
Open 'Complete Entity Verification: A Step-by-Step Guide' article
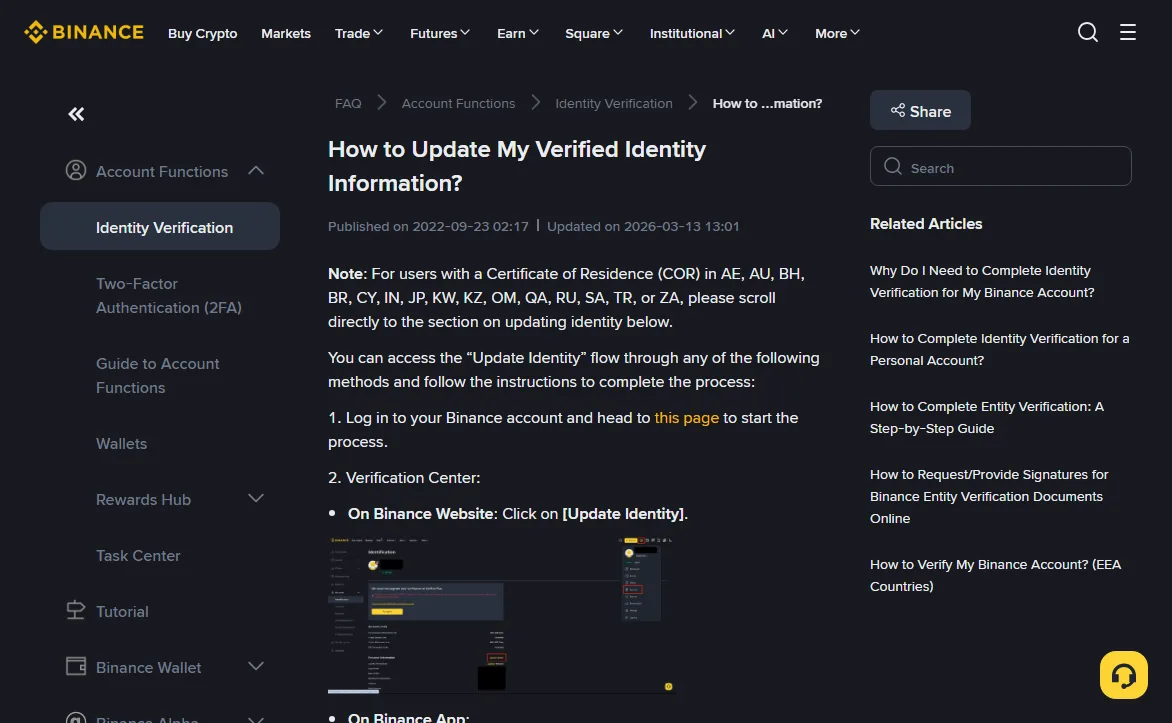tap(987, 417)
